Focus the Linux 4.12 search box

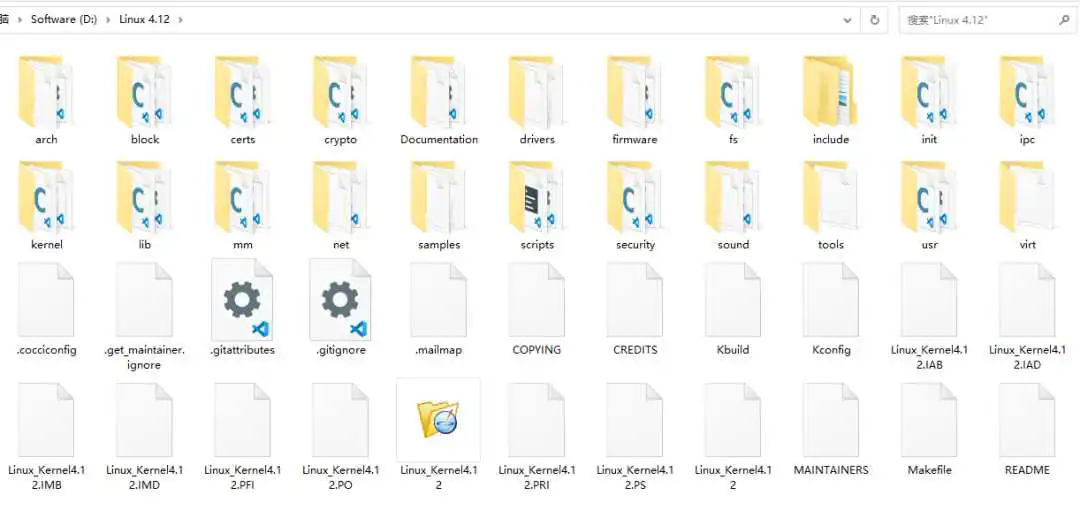[987, 20]
